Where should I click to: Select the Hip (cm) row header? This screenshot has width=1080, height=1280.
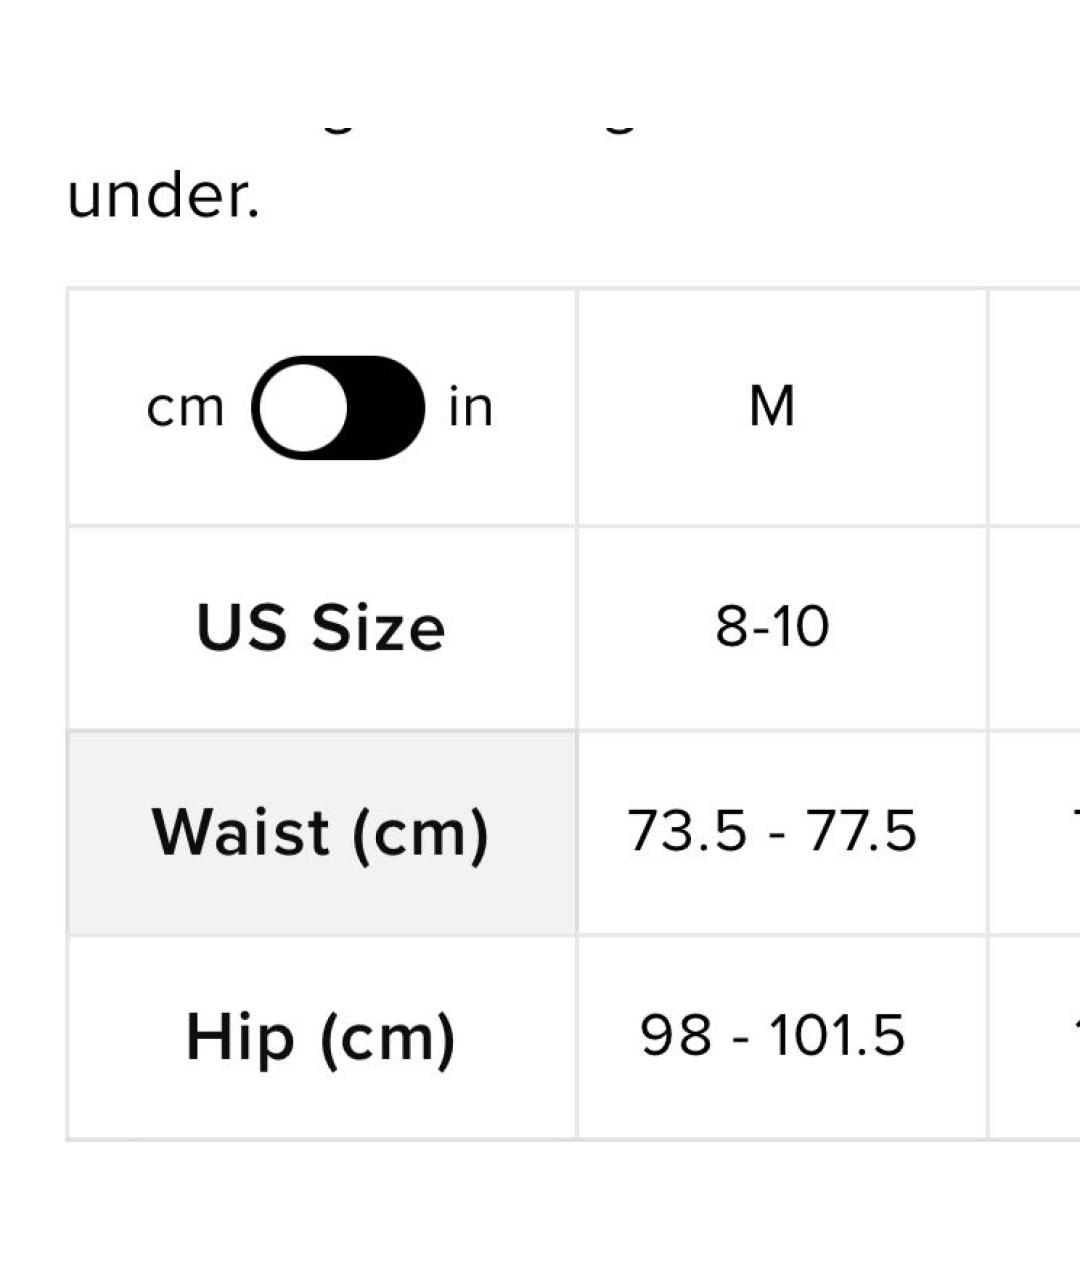click(x=321, y=1037)
